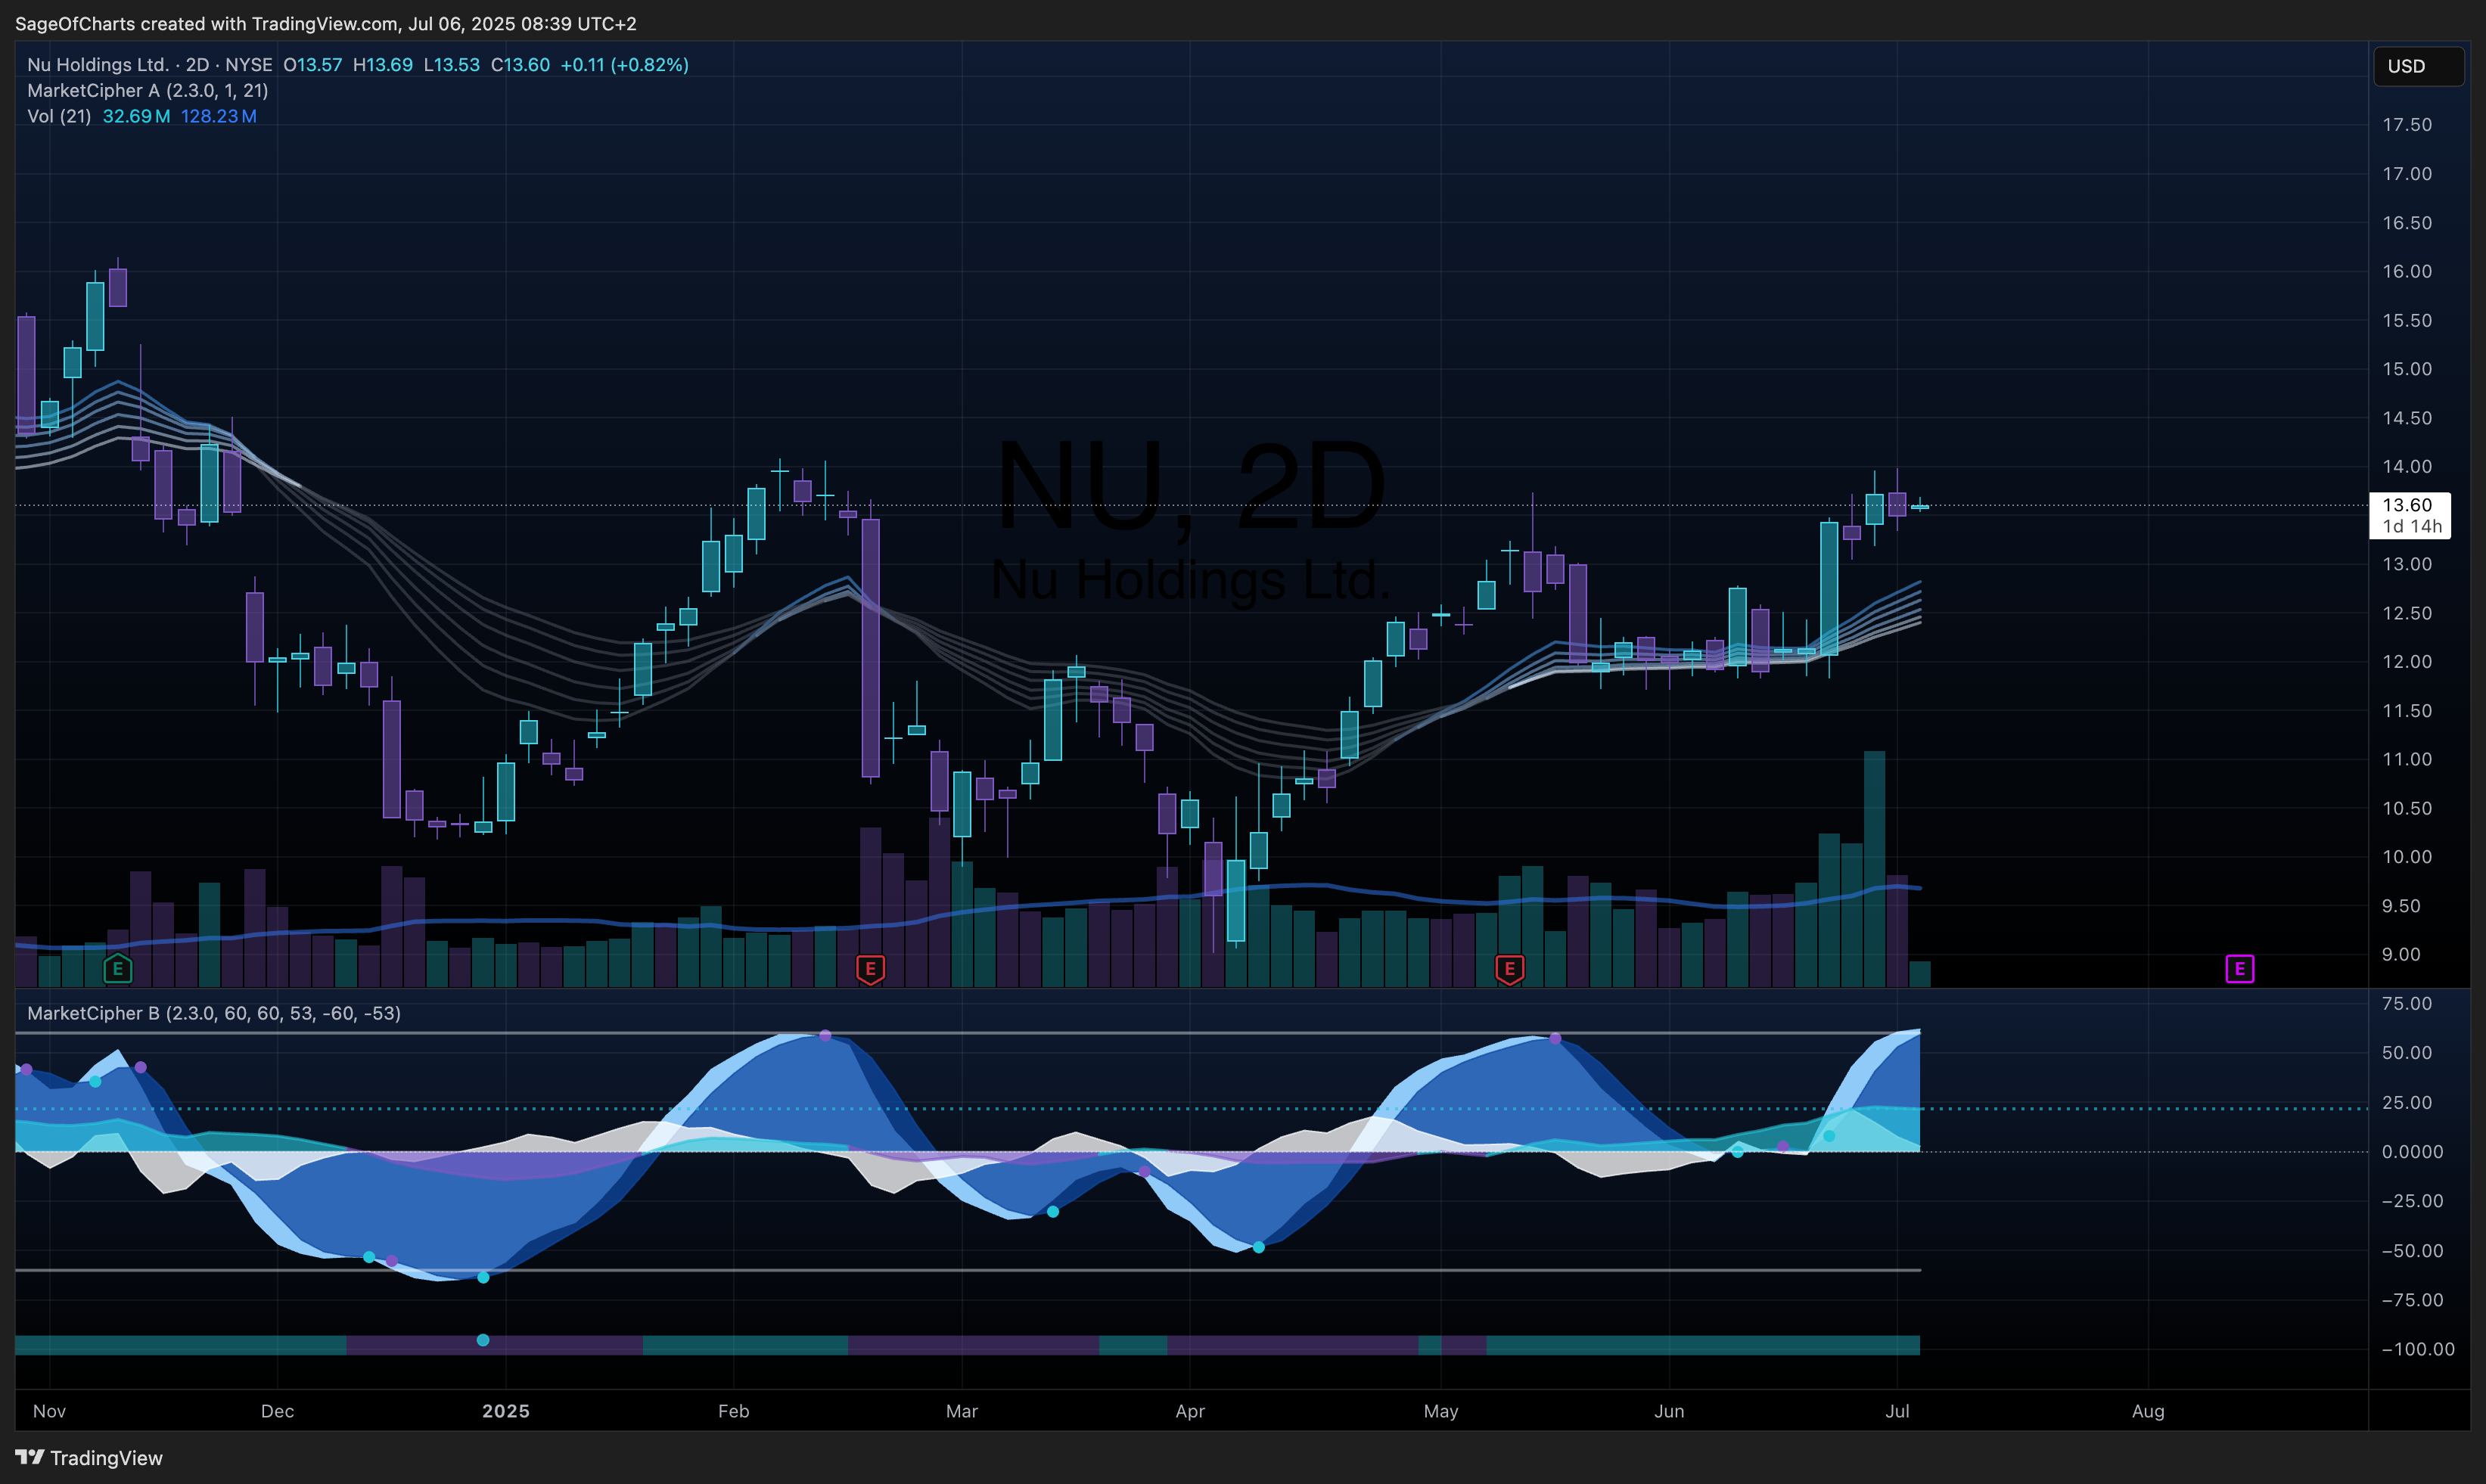Click the change value +0.11 (+0.82%)
2486x1484 pixels.
tap(624, 65)
